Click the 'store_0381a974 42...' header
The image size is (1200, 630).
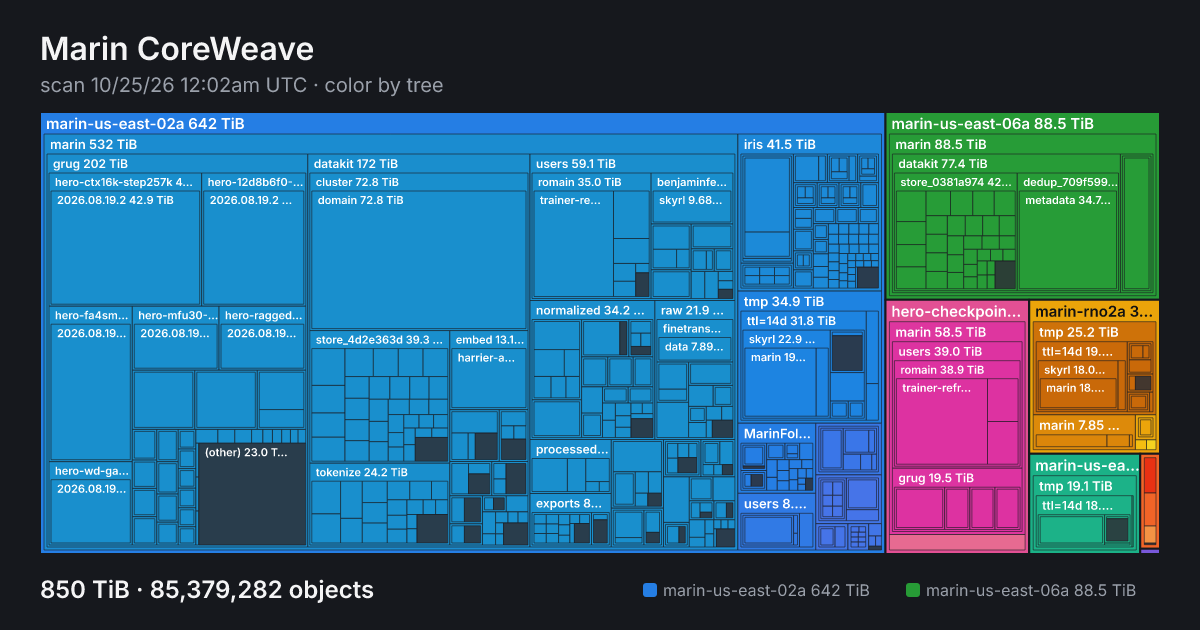956,182
